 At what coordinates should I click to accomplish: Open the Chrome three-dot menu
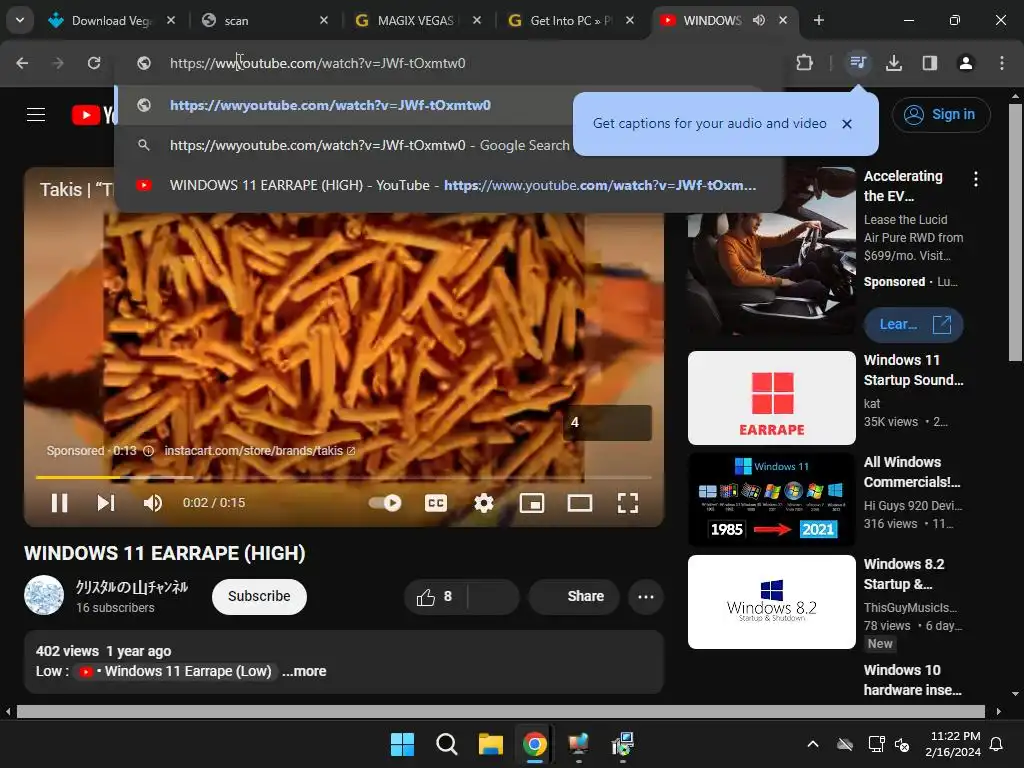coord(1002,63)
